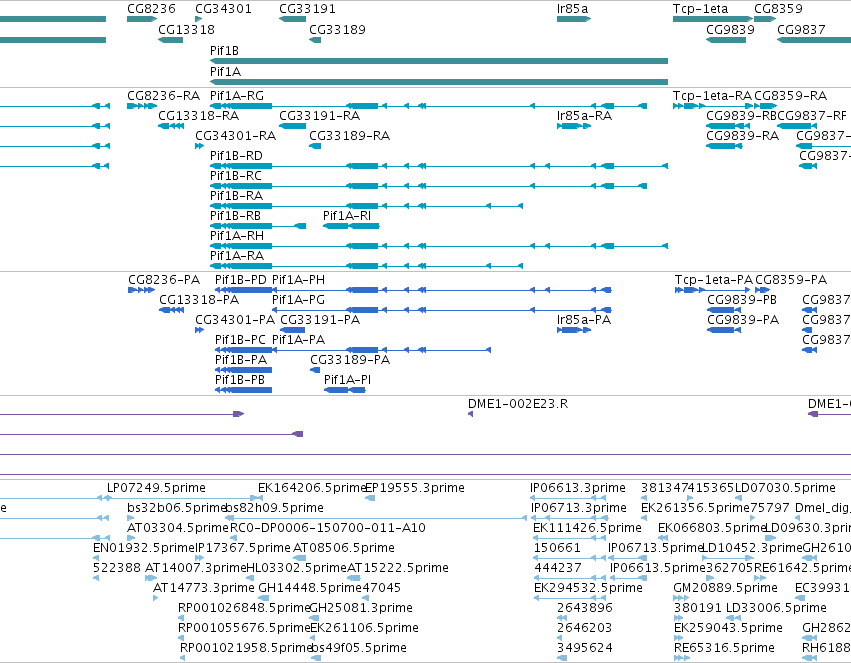
Task: Select the LP07249.5prime EST
Action: [180, 498]
